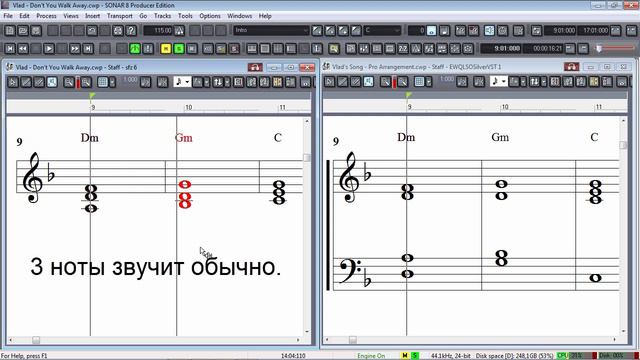Toggle the highlighted Scrub tool in left Staff window
Screen dimensions: 640x360
(x=52, y=82)
